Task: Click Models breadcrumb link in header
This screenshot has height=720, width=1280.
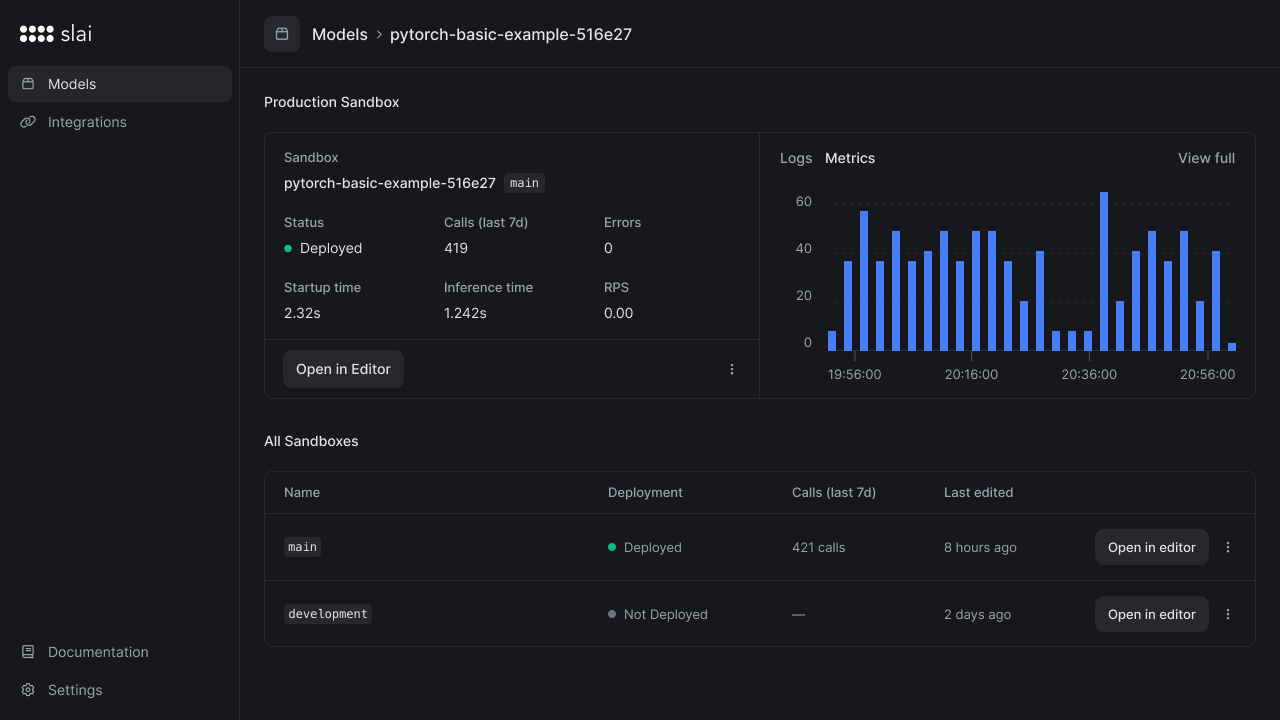Action: [x=340, y=34]
